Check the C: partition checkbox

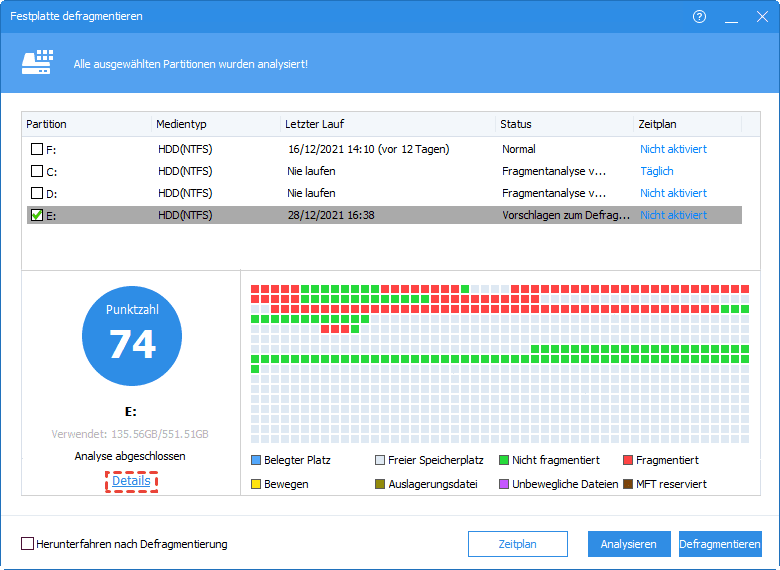coord(37,171)
